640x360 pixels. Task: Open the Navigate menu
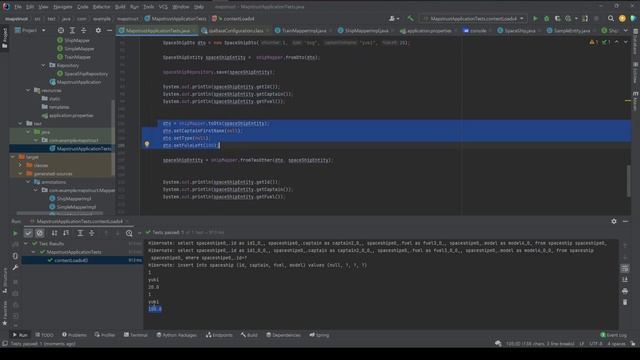pos(63,7)
